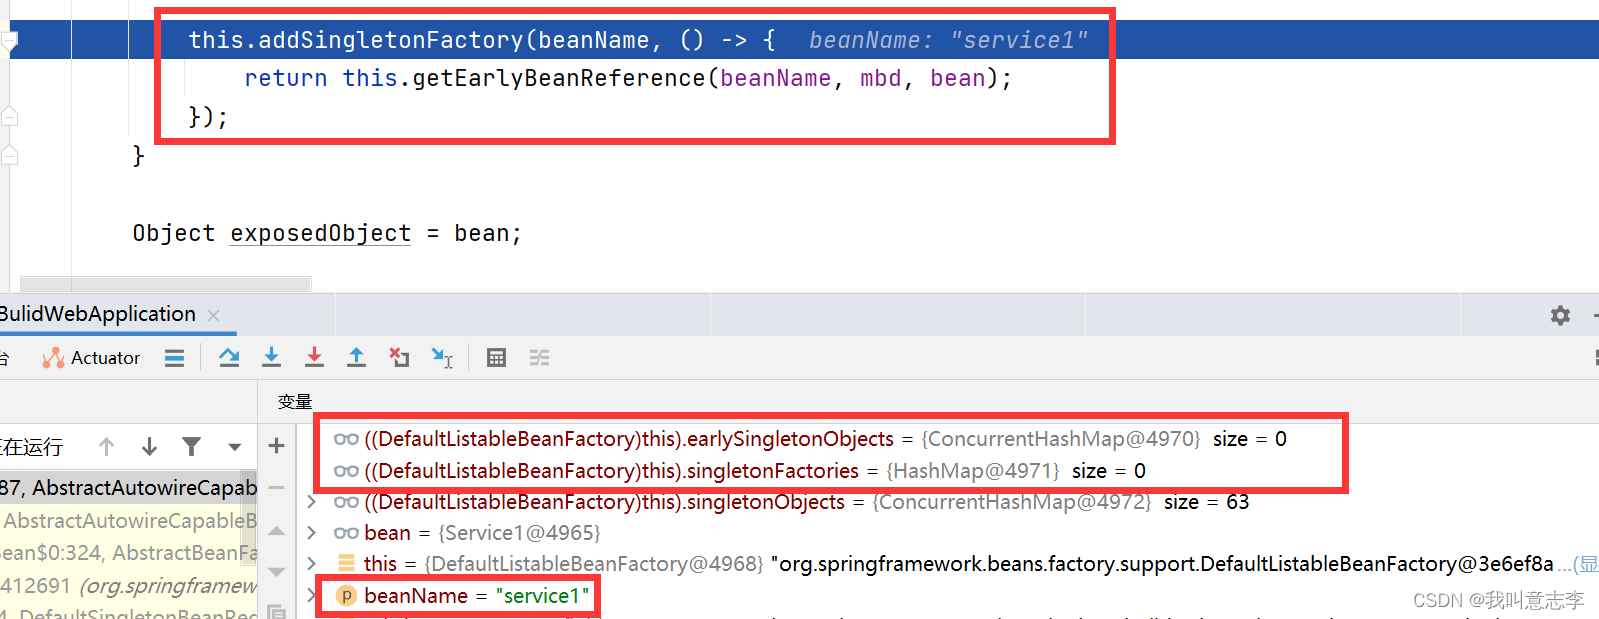Select previous frame with up arrow
Image resolution: width=1599 pixels, height=619 pixels.
[x=107, y=446]
